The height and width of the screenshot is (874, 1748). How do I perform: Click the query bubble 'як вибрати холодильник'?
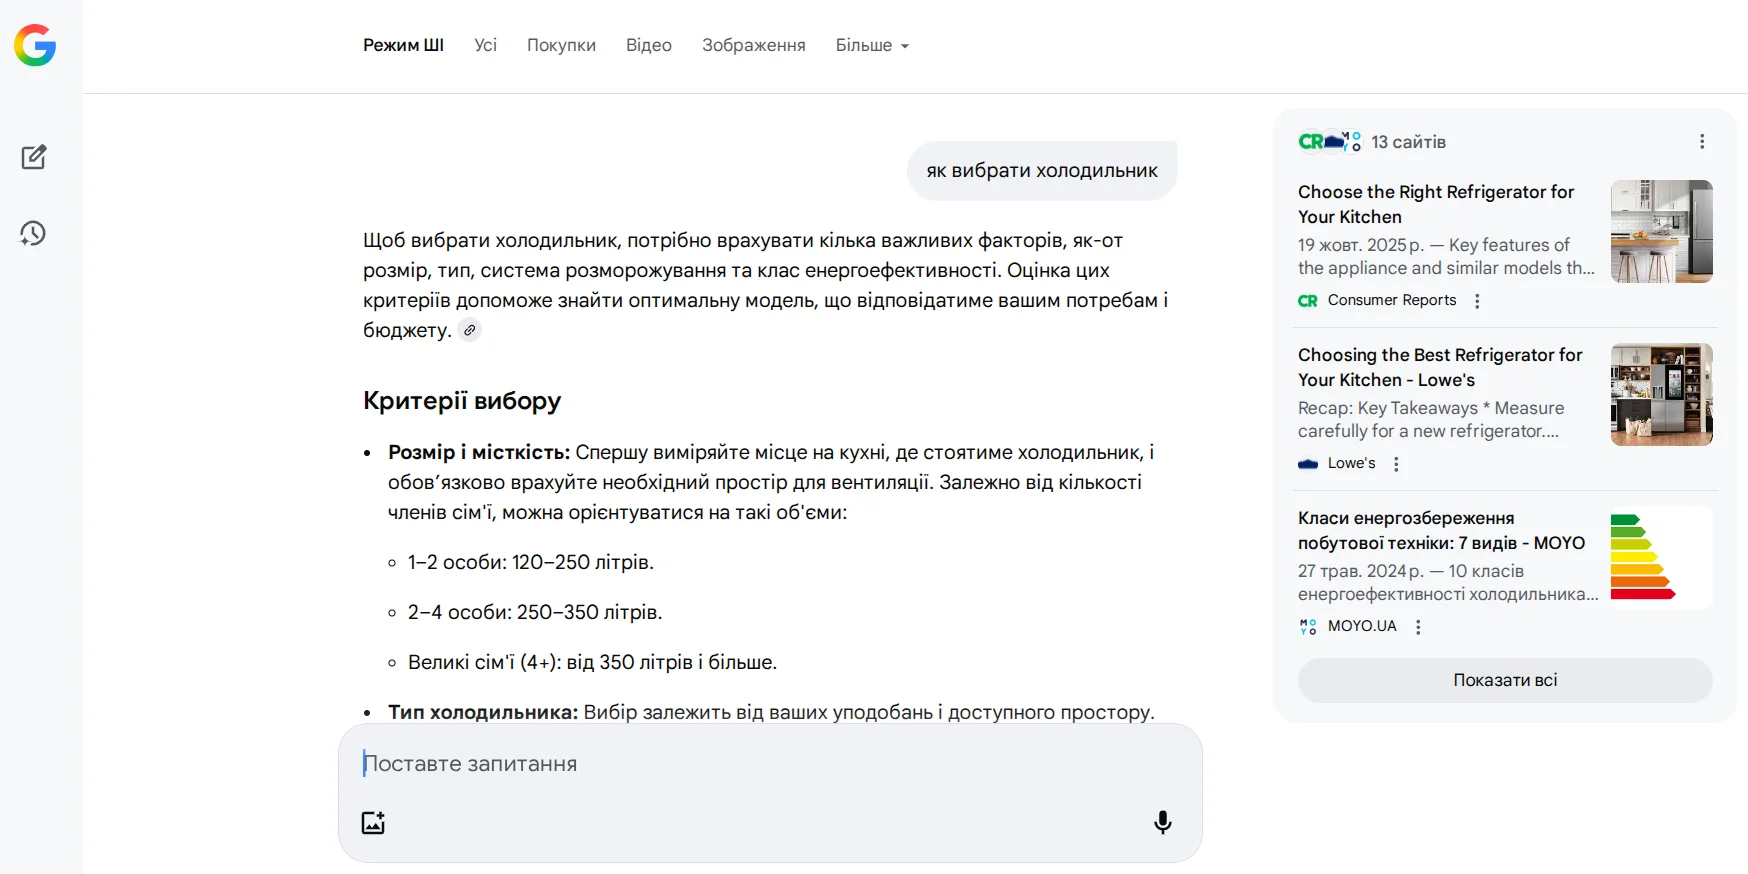coord(1042,171)
